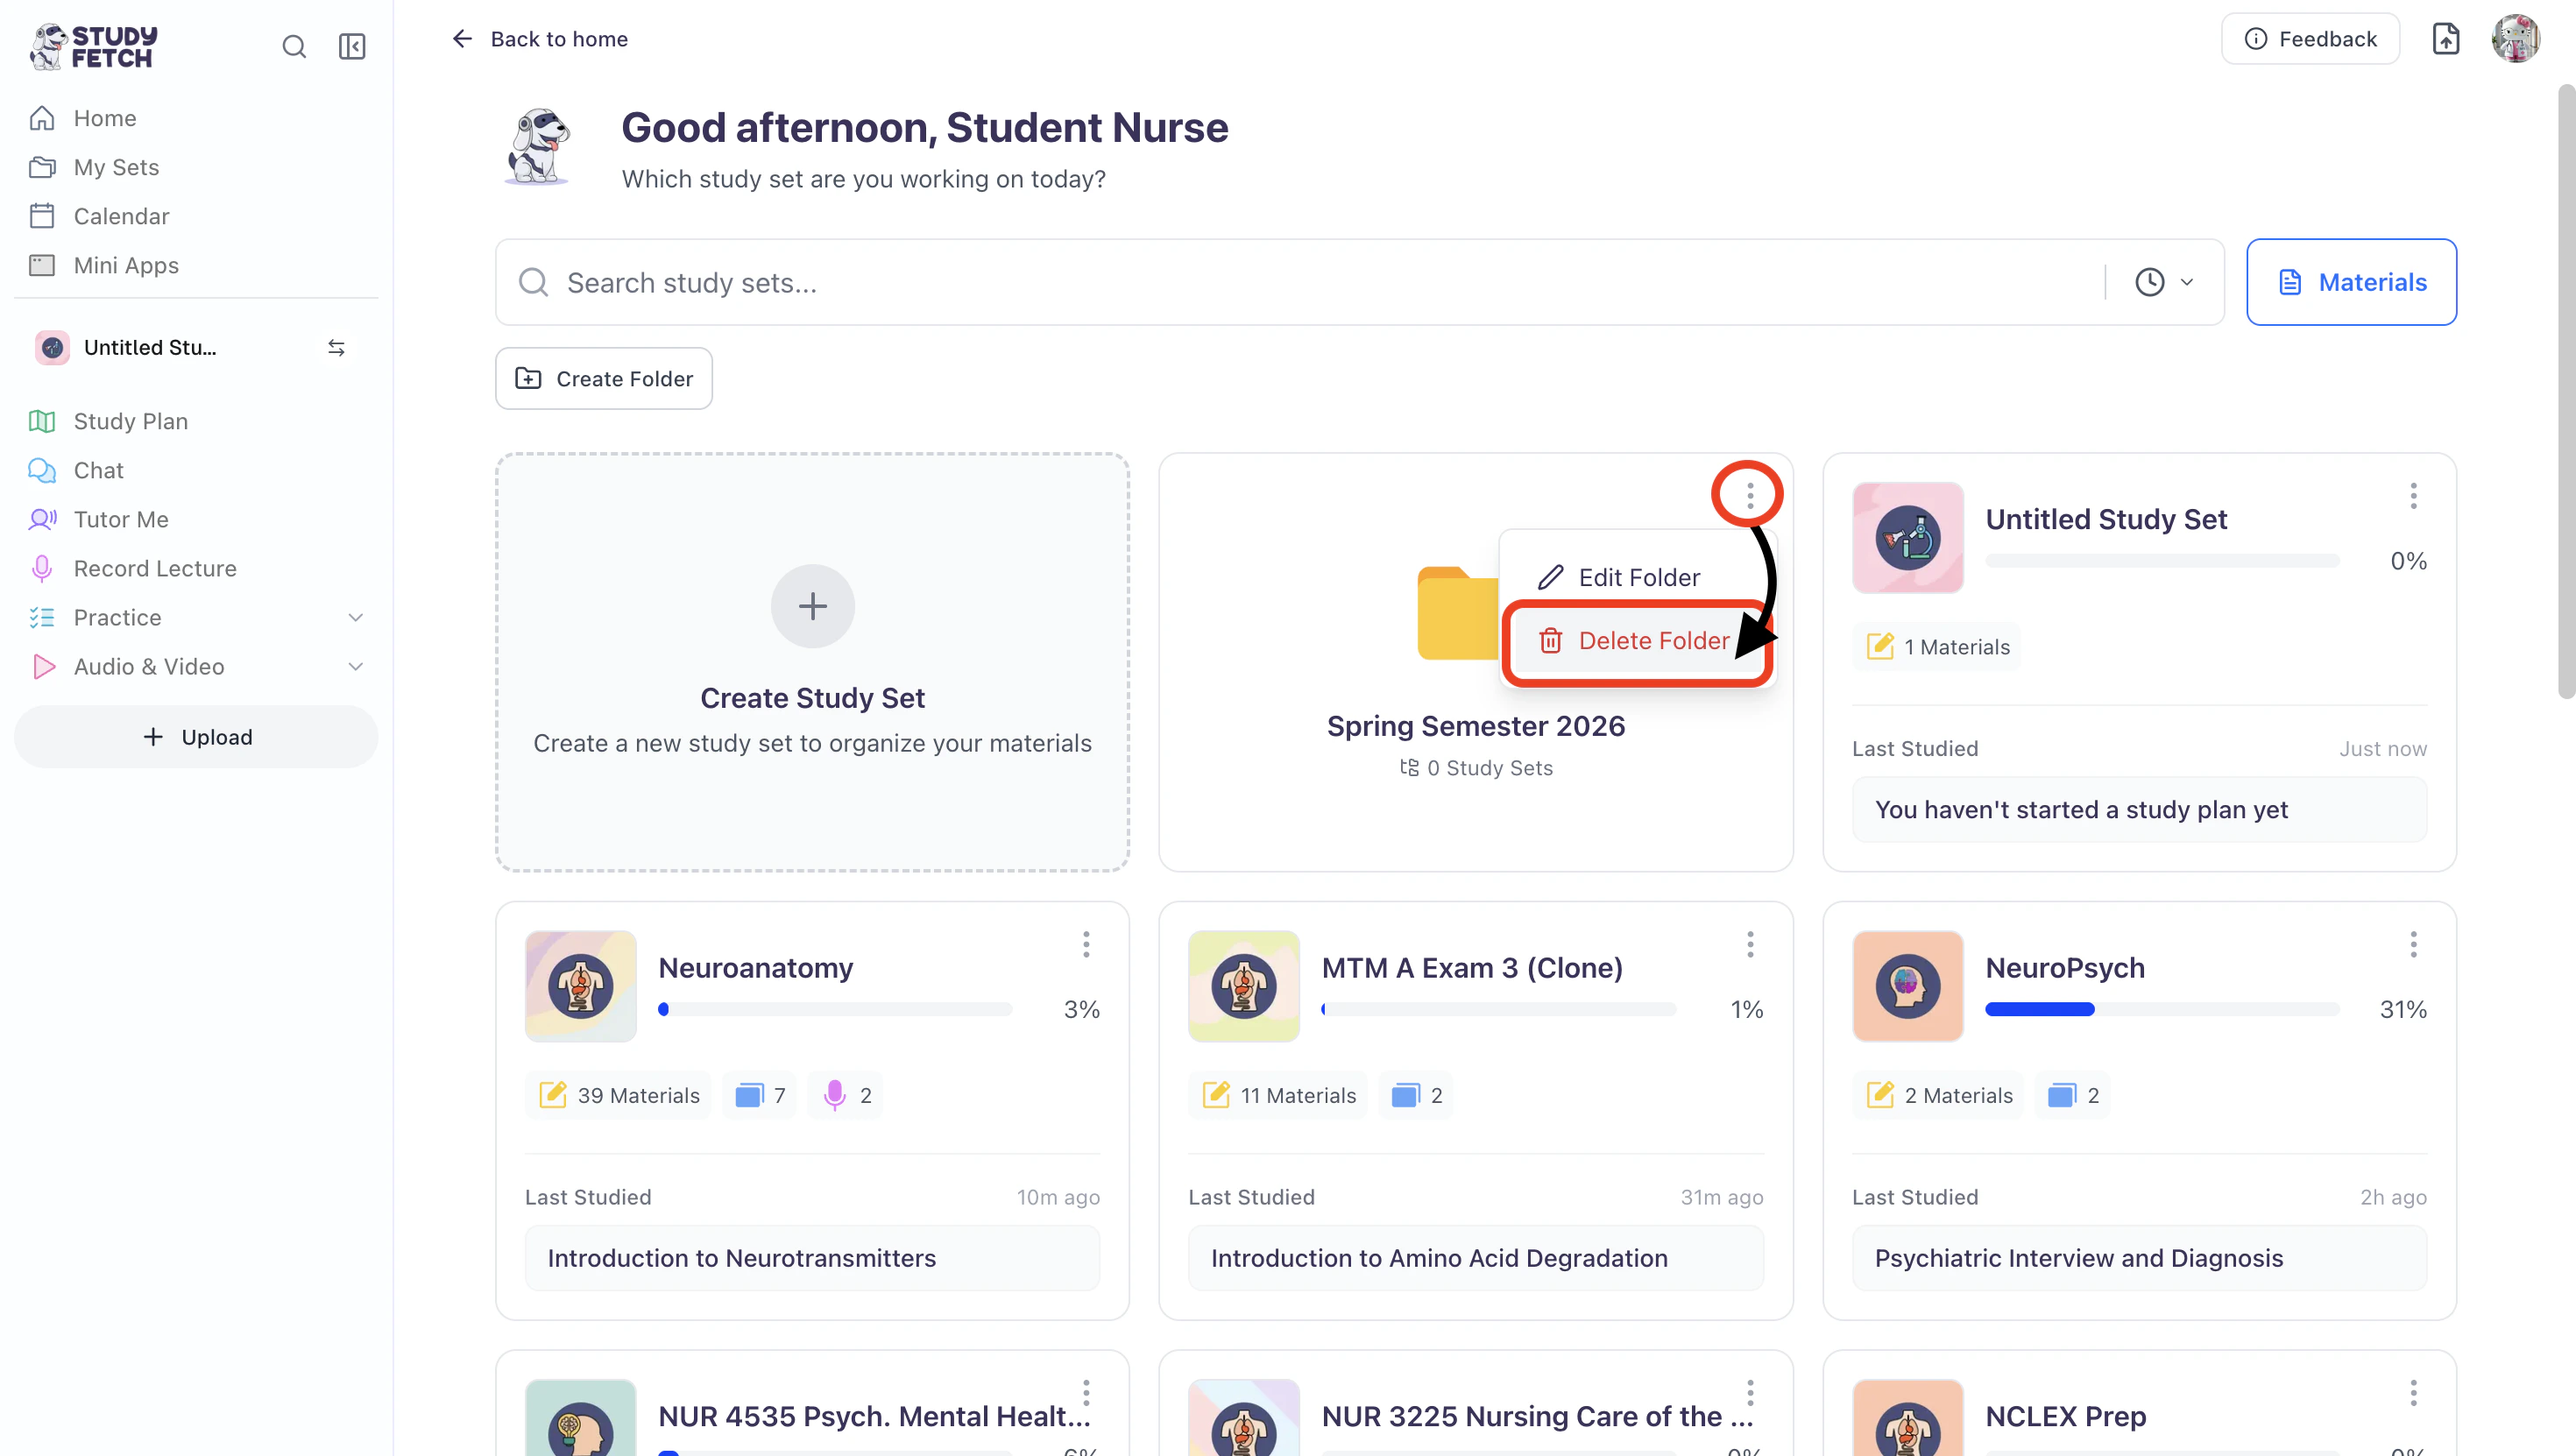Click the Upload button
This screenshot has height=1456, width=2576.
[196, 737]
